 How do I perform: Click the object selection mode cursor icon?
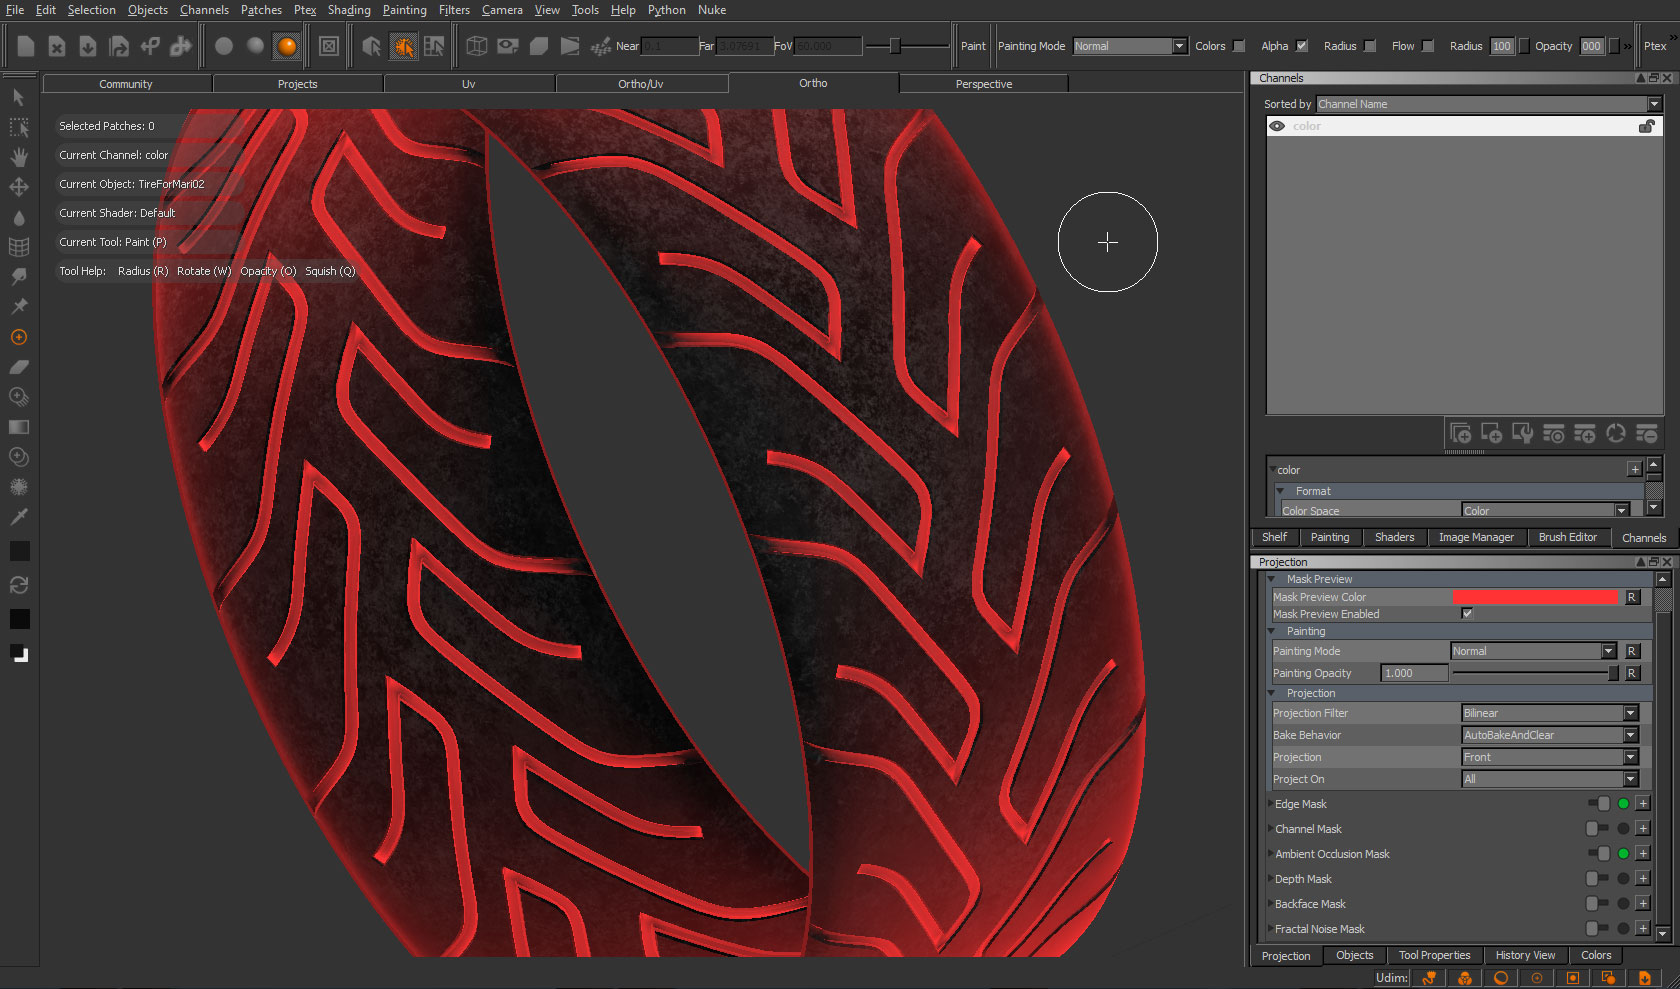[372, 46]
